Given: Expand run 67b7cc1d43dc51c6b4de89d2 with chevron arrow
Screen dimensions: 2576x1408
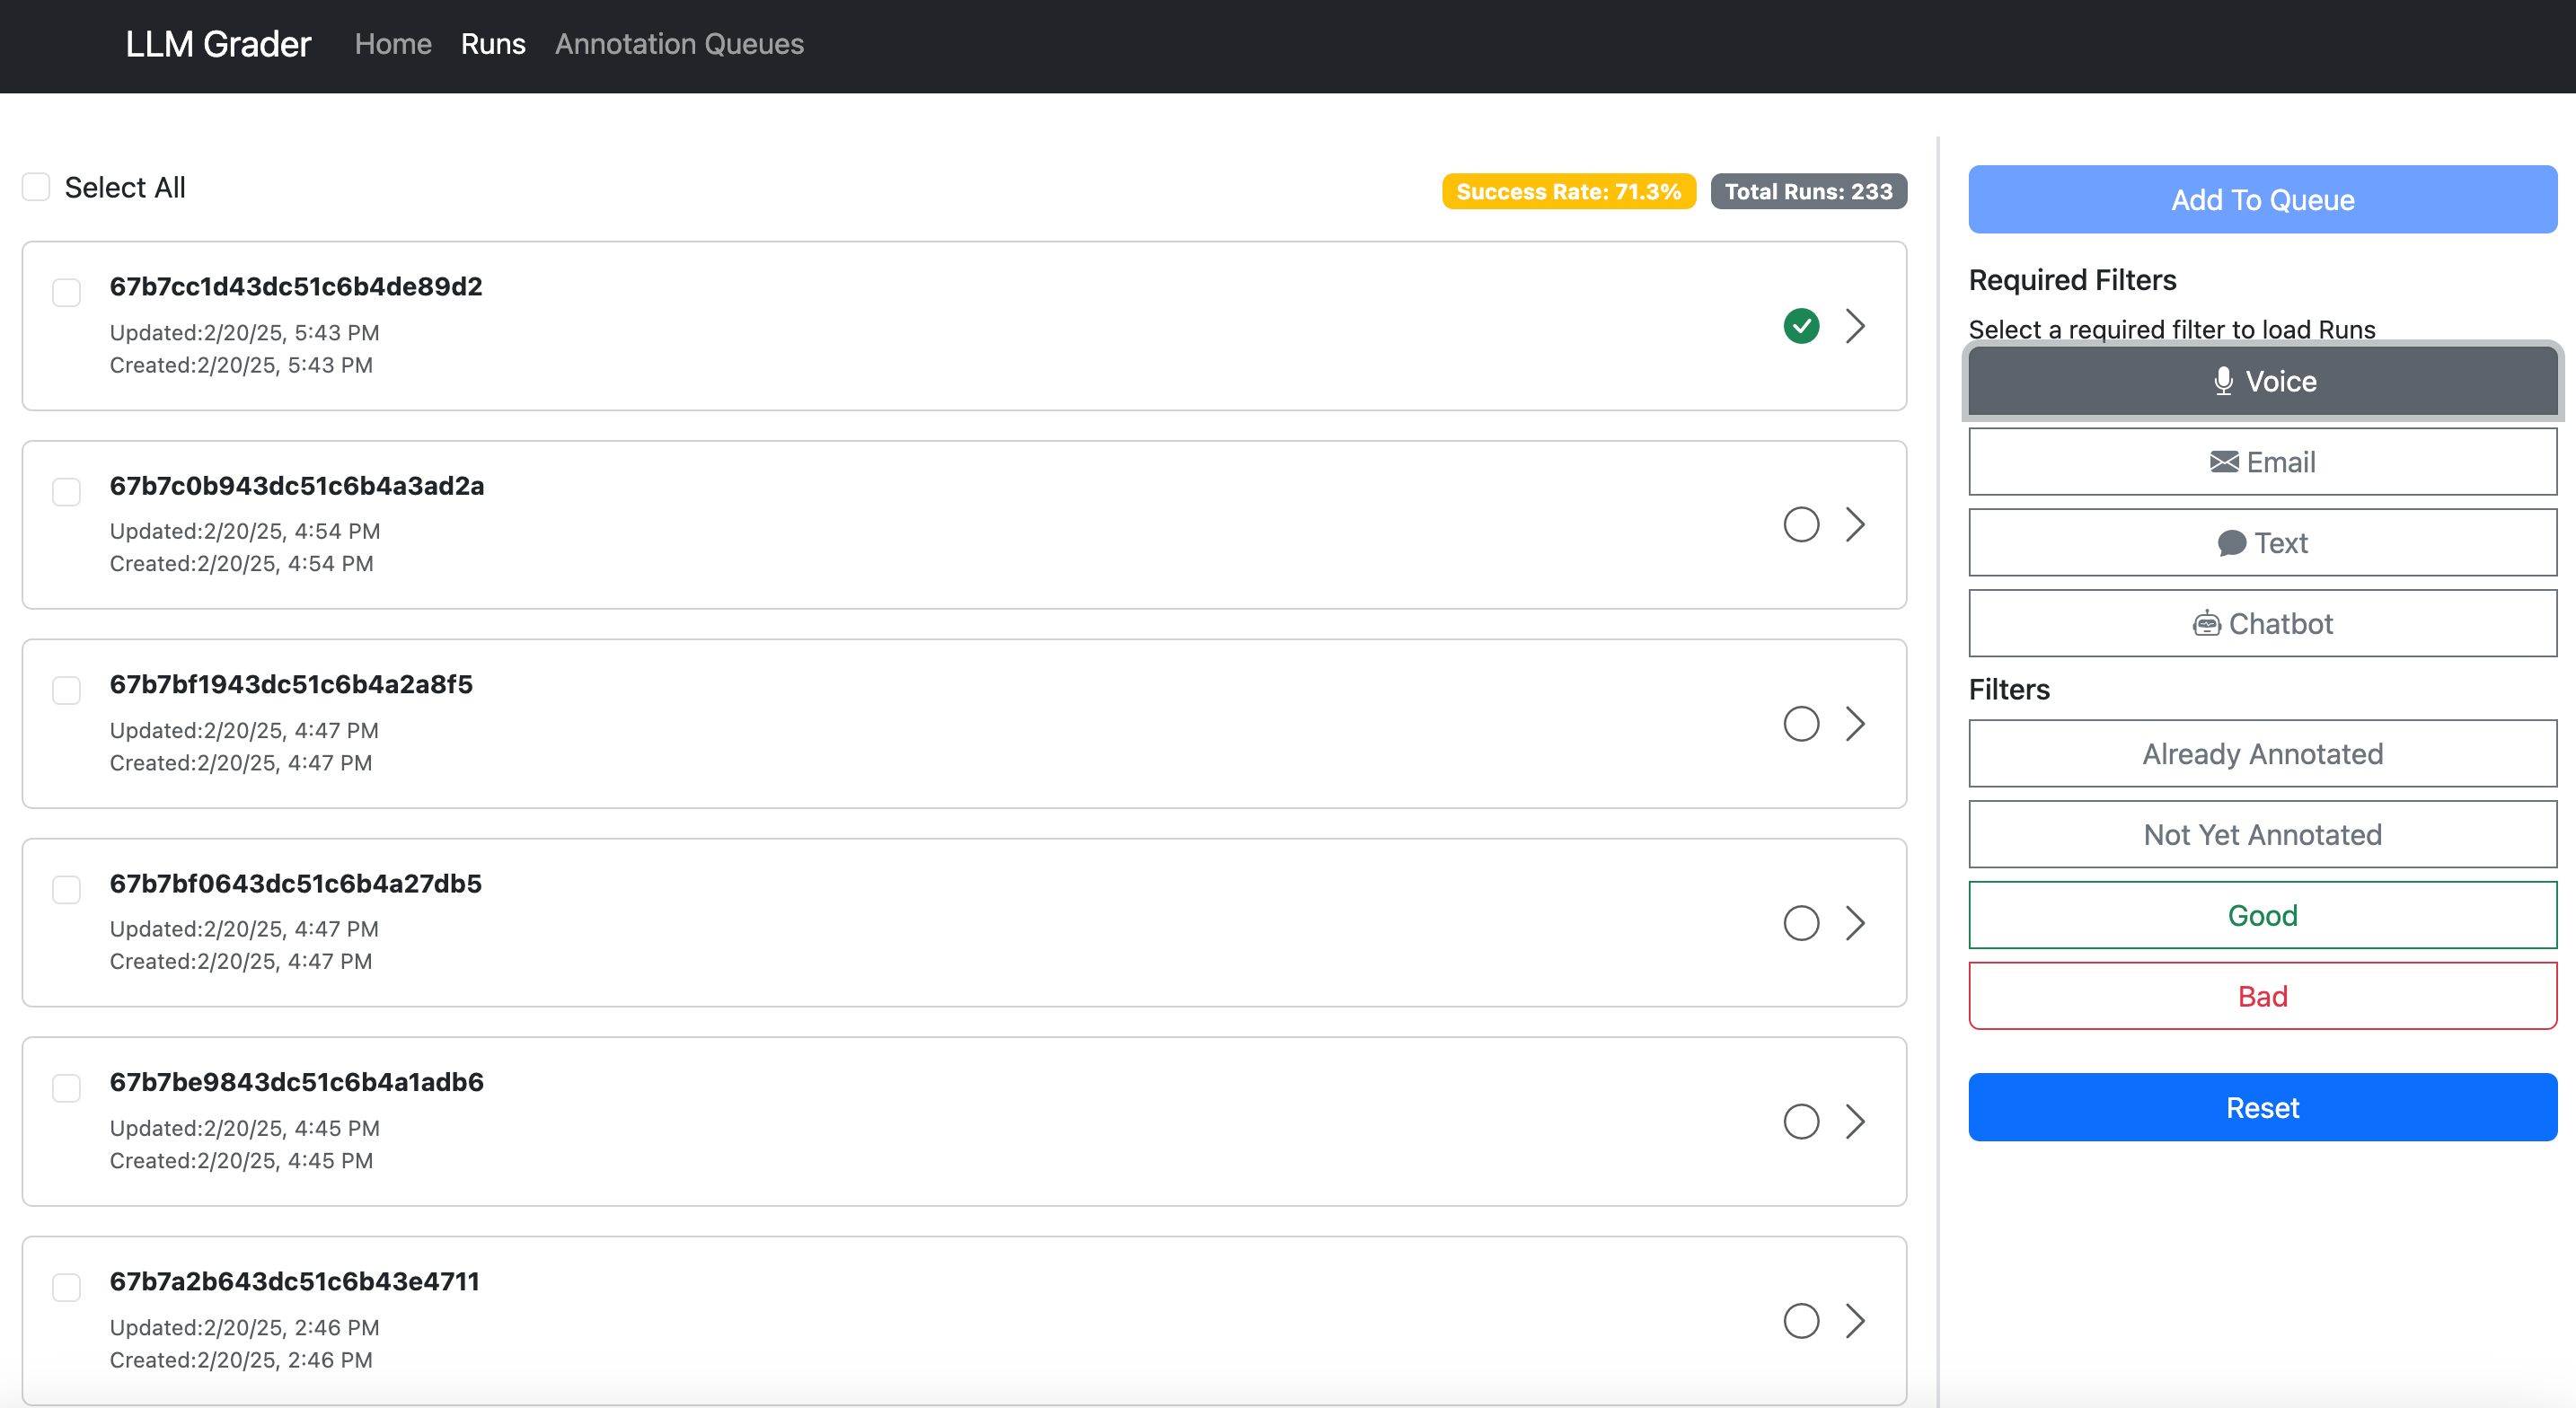Looking at the screenshot, I should (x=1855, y=326).
